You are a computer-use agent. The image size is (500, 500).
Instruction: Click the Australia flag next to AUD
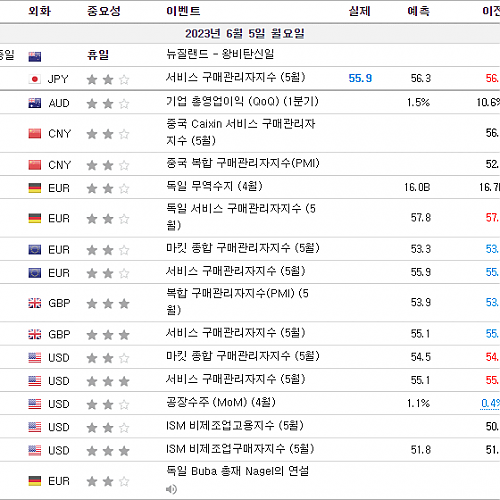(x=35, y=103)
